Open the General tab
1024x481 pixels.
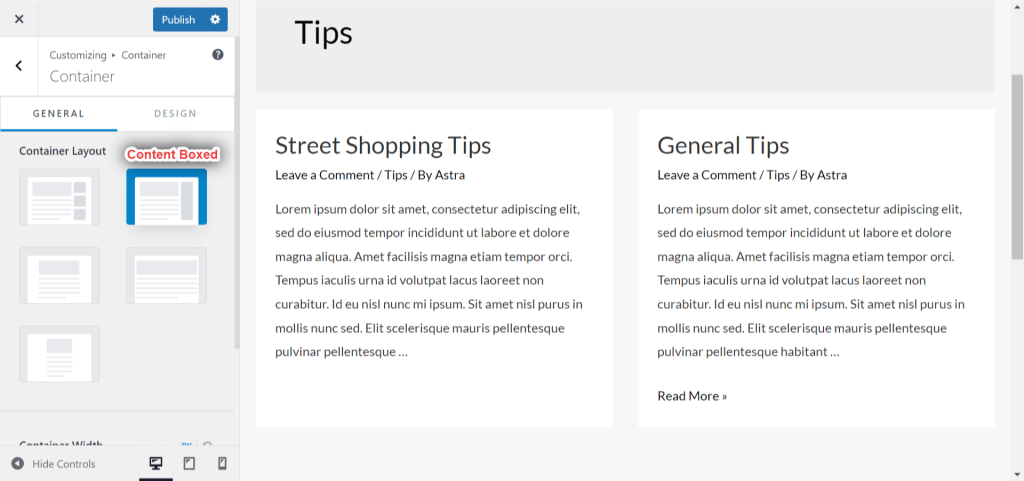(x=59, y=114)
